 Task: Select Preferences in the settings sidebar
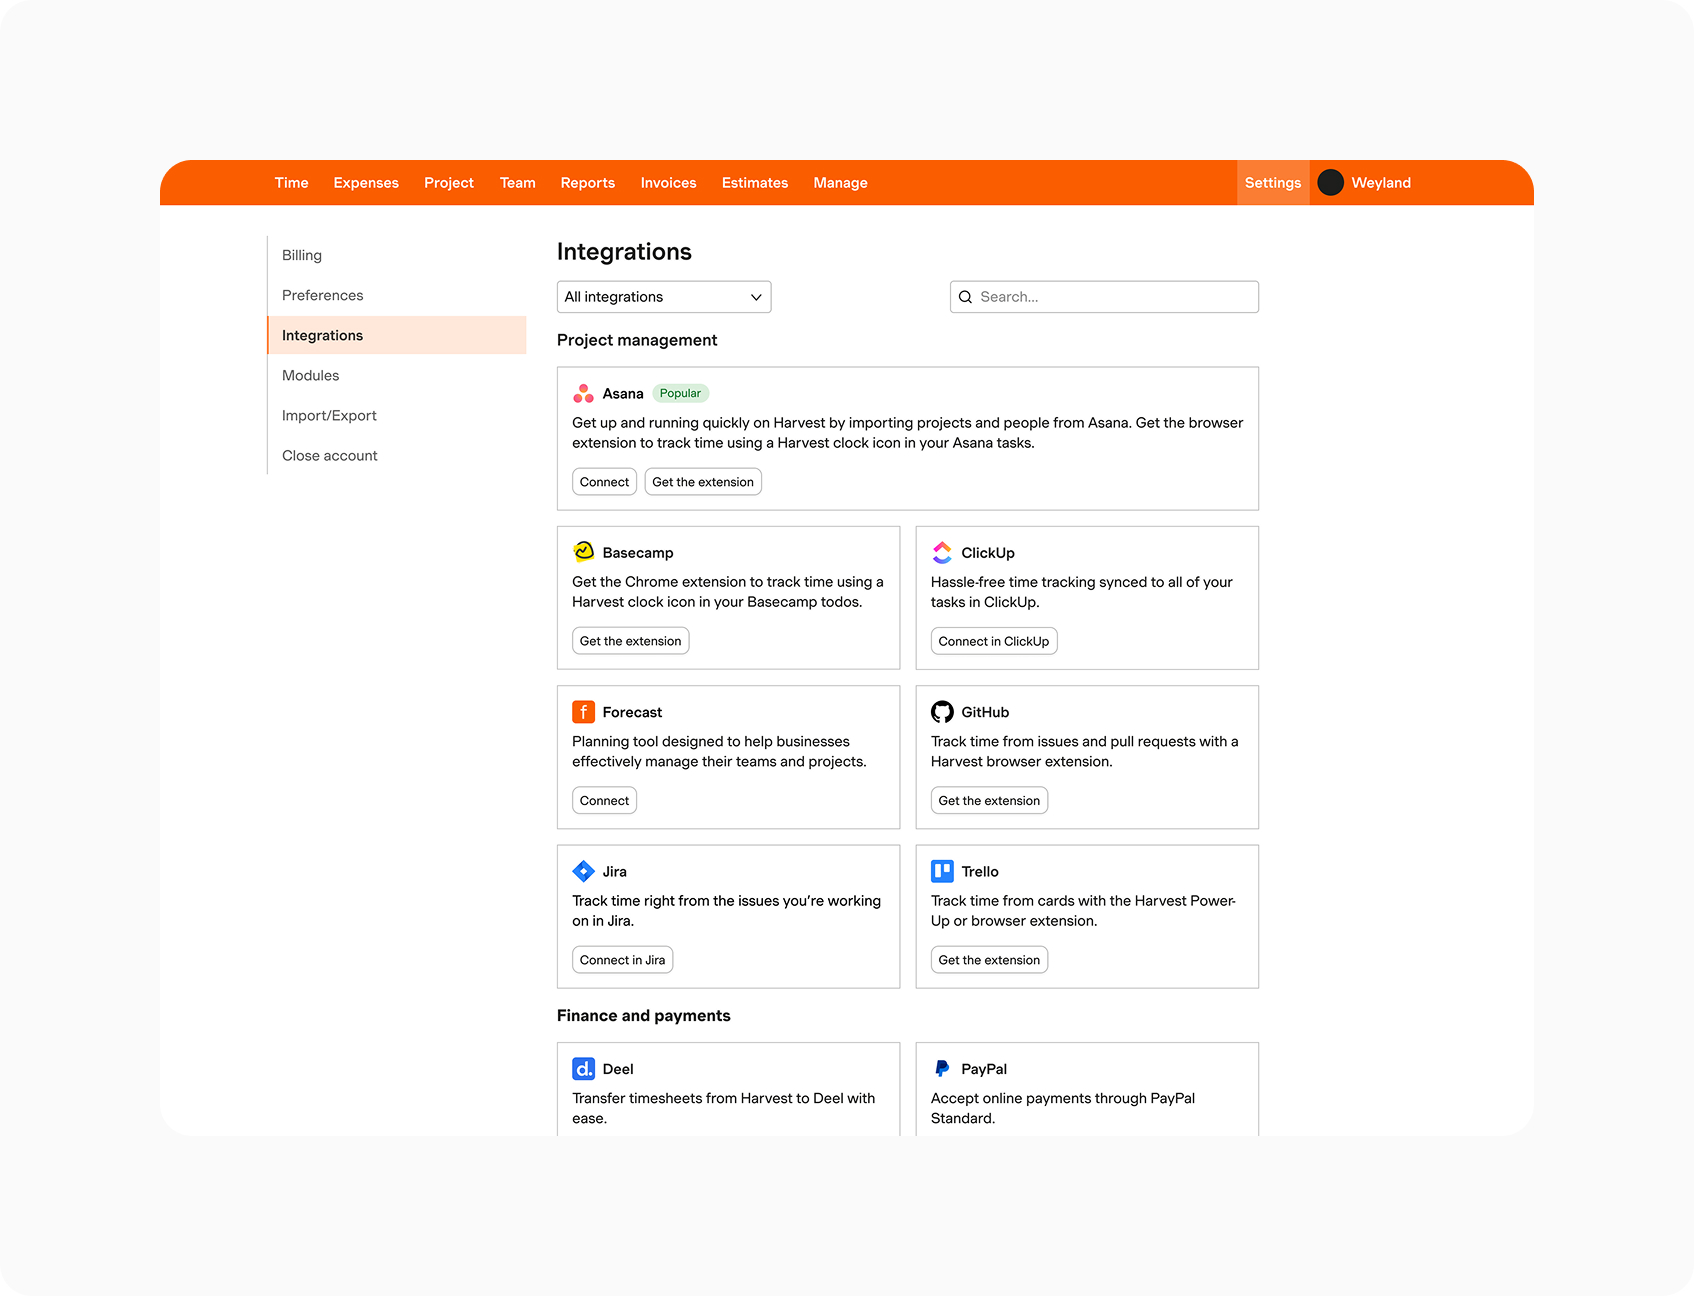pos(322,295)
